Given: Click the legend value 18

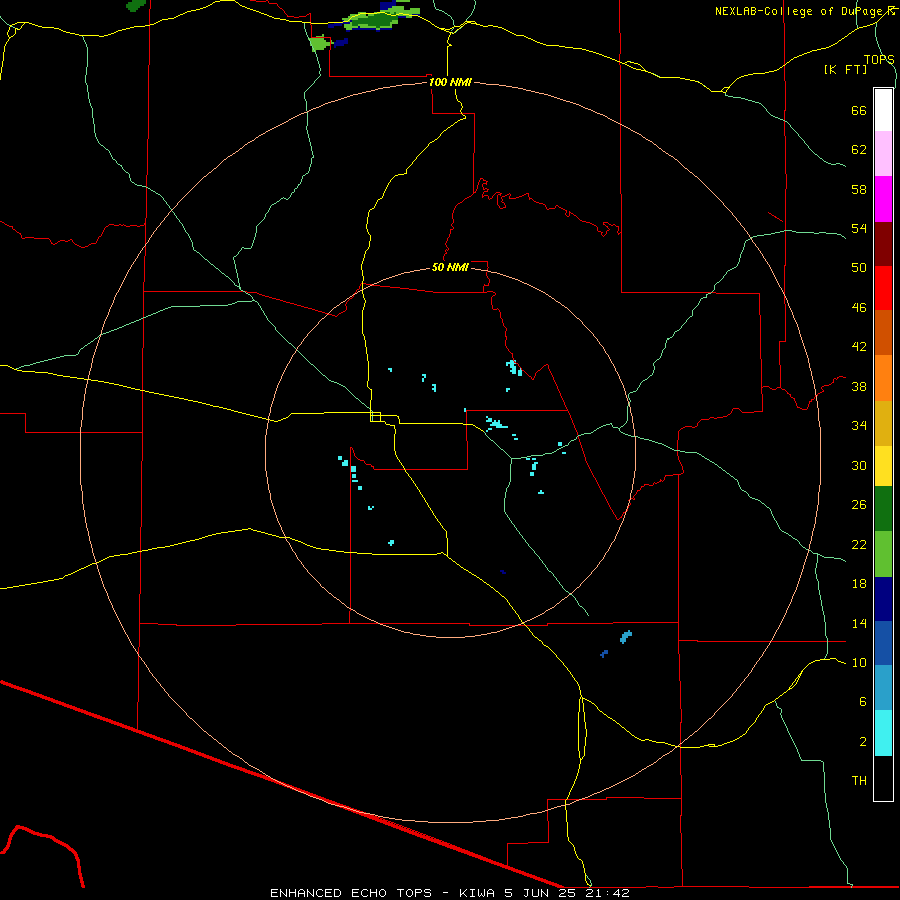Looking at the screenshot, I should 859,584.
